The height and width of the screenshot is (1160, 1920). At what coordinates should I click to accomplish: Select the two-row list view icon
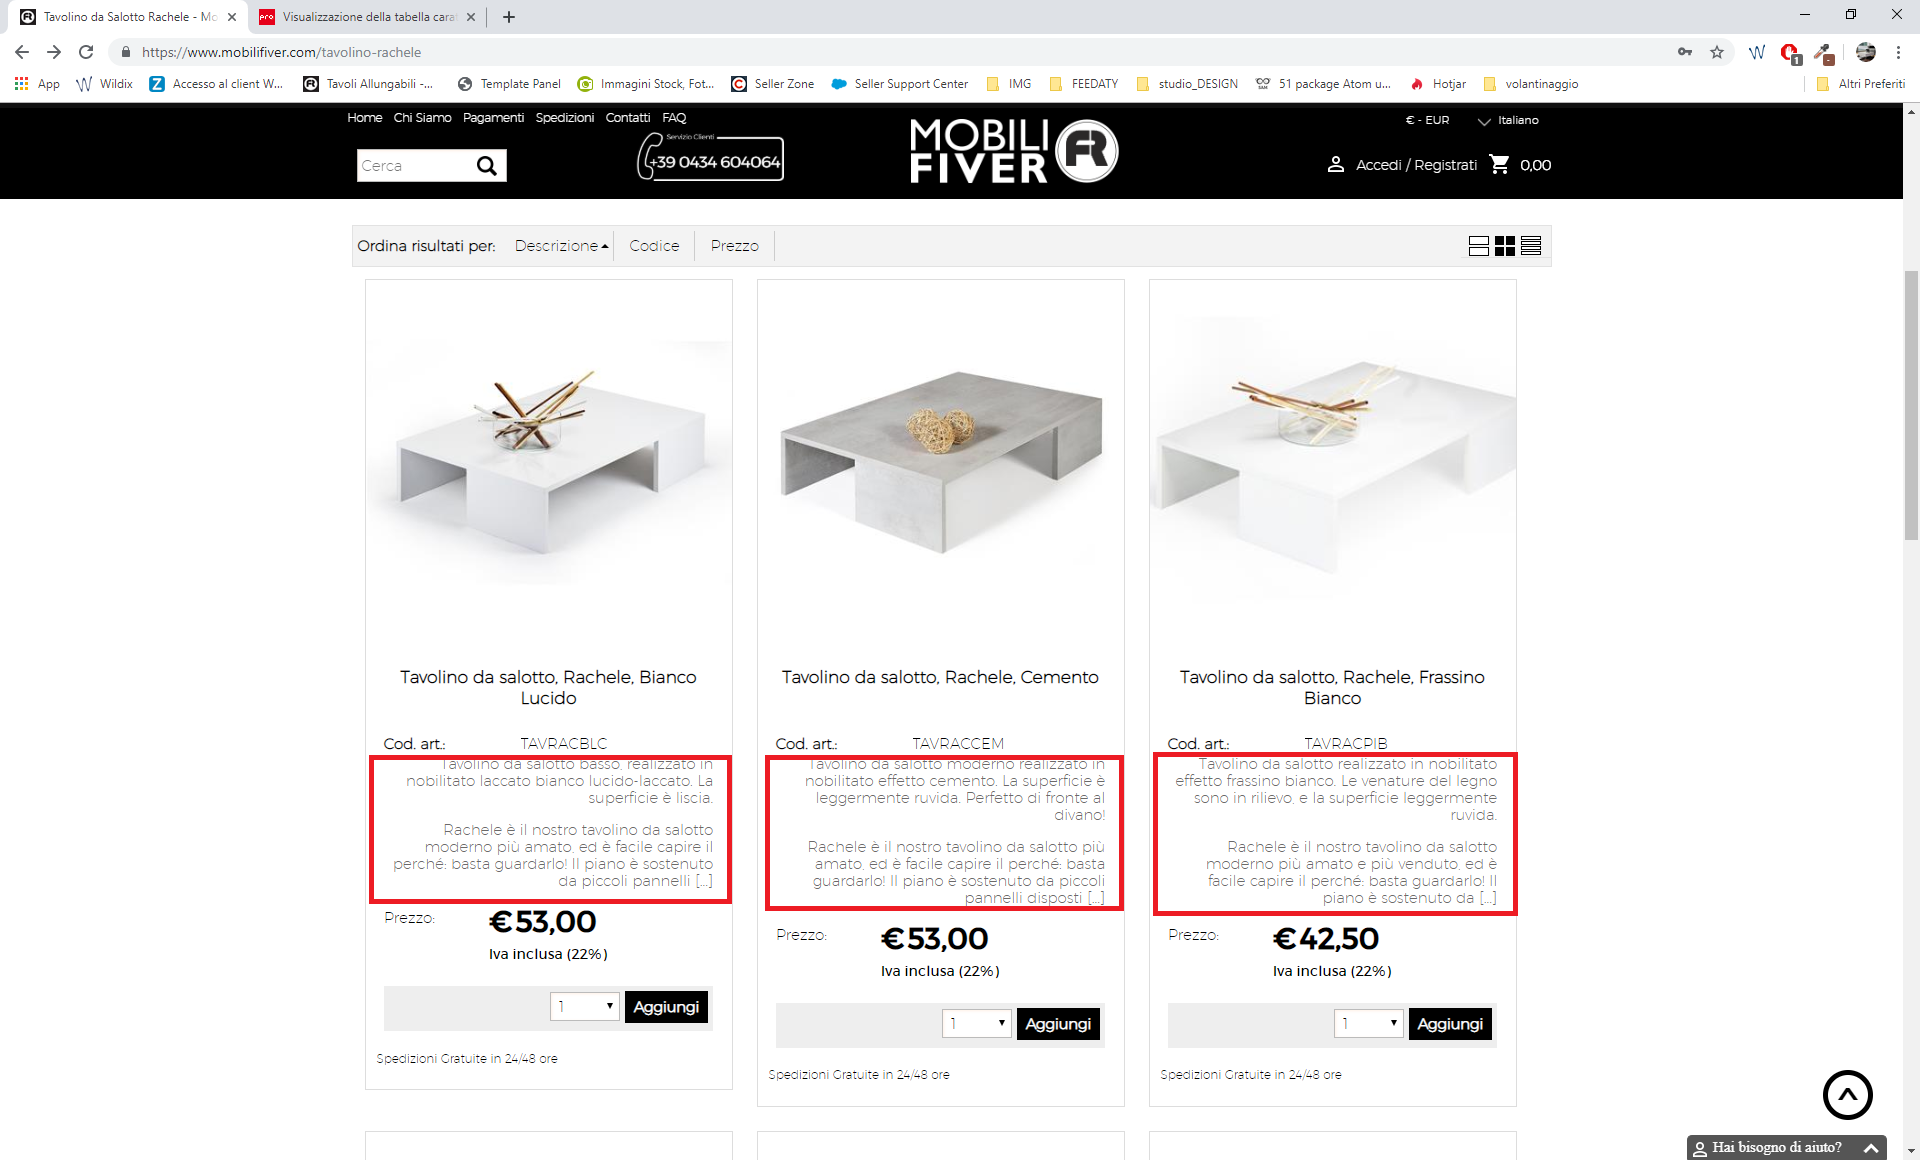[1479, 246]
